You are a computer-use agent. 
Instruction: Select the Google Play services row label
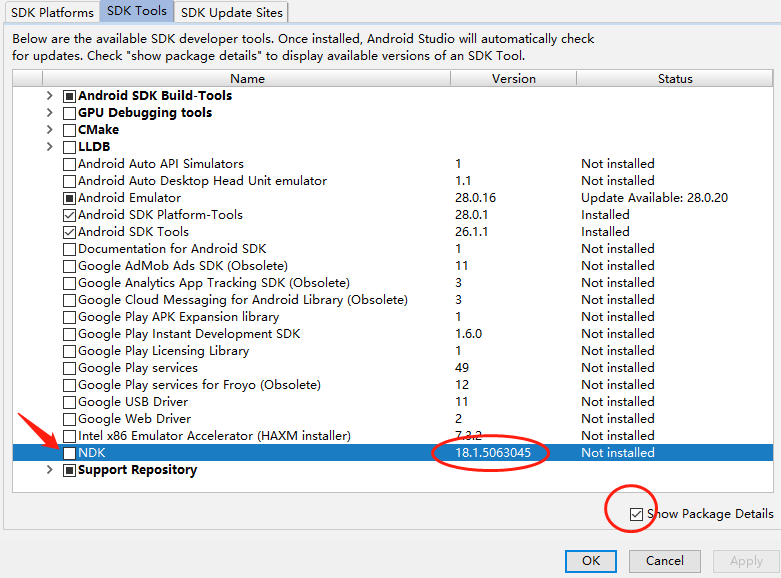coord(138,368)
